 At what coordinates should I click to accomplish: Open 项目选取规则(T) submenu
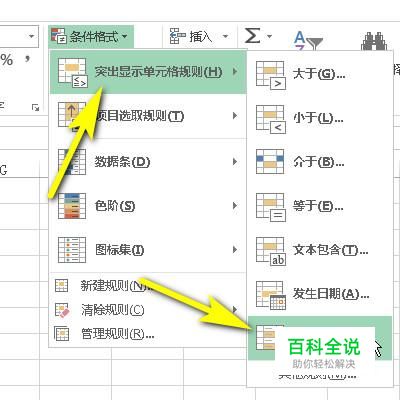click(x=148, y=116)
